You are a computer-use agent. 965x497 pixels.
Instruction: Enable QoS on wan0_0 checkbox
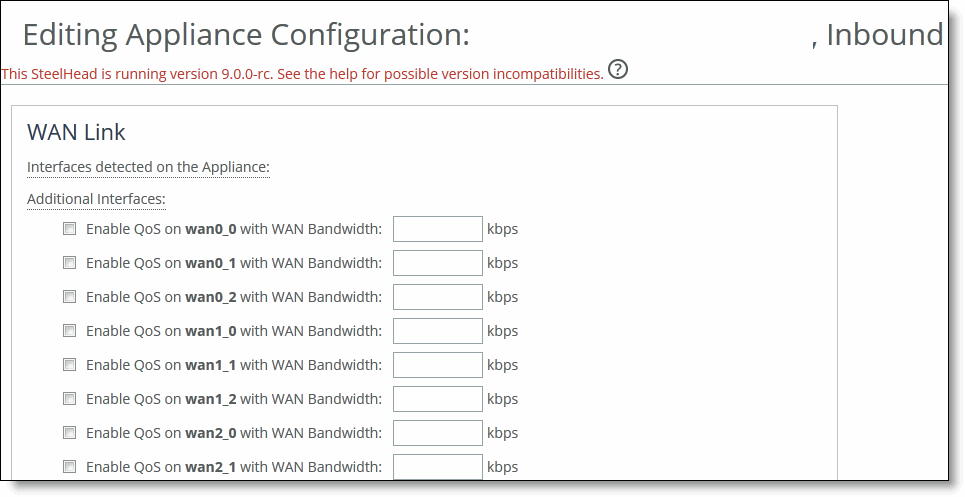point(70,229)
